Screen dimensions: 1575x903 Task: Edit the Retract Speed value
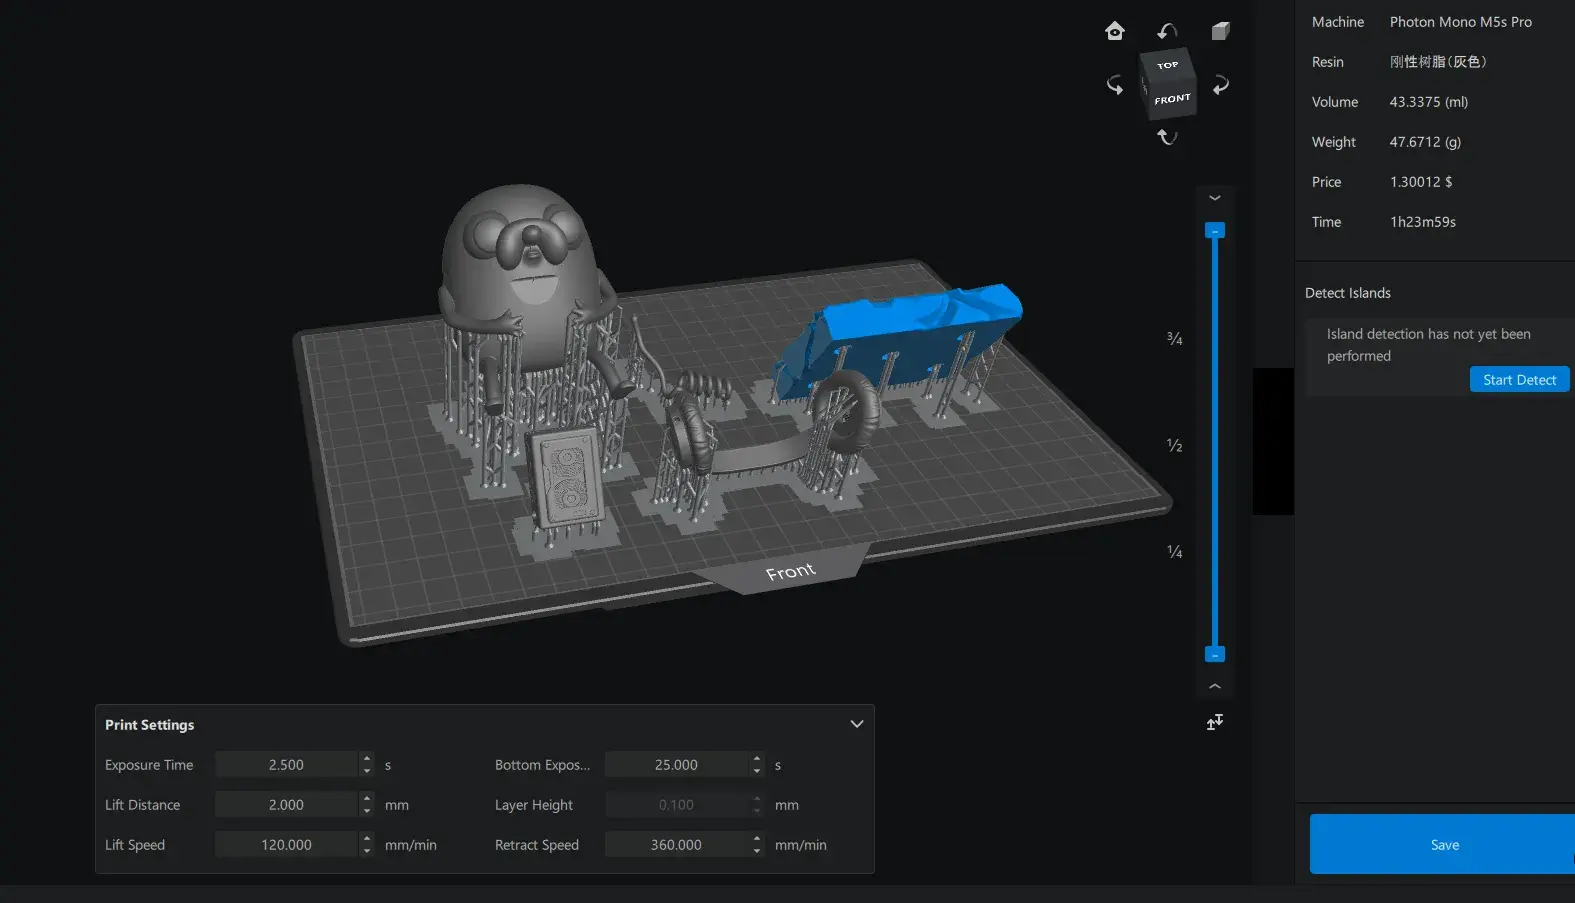click(x=676, y=845)
